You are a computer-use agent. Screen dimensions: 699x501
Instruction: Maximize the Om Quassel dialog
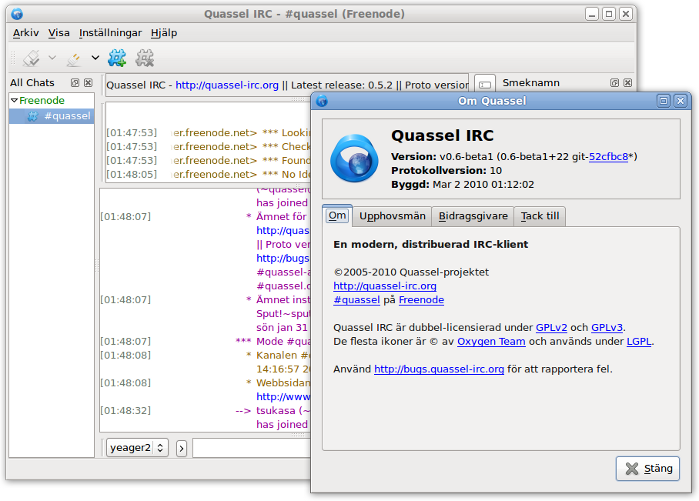663,101
